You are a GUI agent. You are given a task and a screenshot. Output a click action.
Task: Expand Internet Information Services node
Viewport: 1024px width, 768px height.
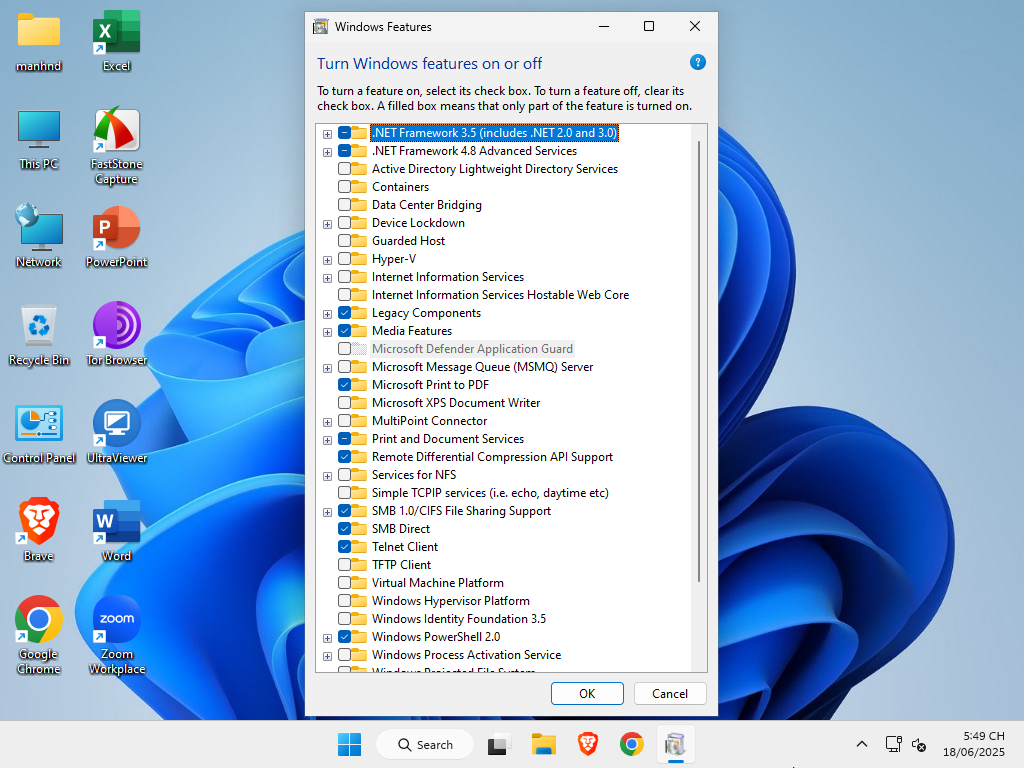click(x=327, y=278)
